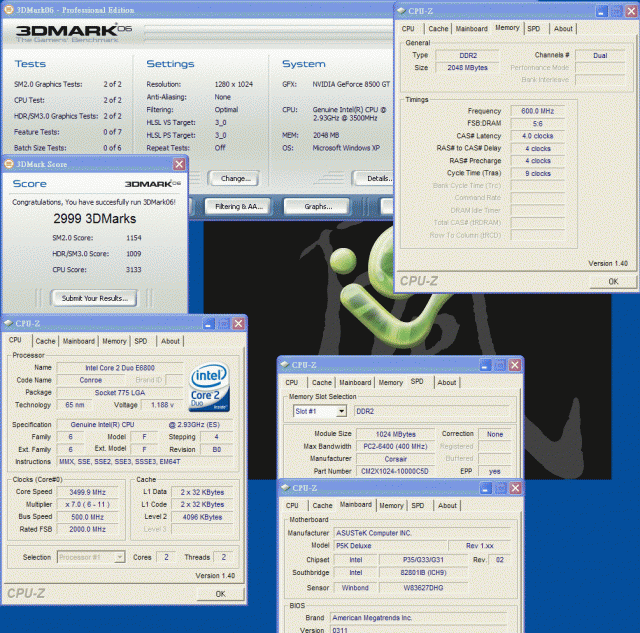Open SPD tab in CPU-Z Mainboard window
Viewport: 640px width, 633px height.
(418, 506)
